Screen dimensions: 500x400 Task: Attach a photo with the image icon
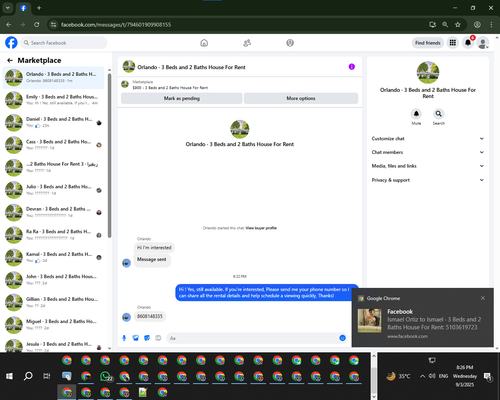[x=135, y=338]
